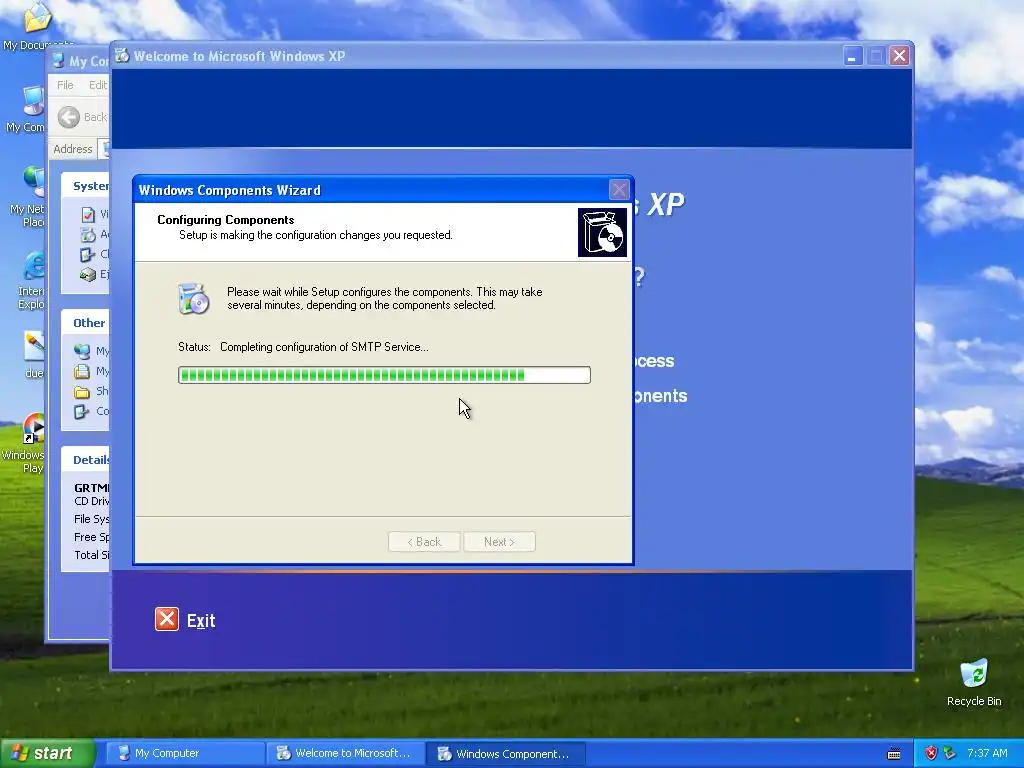The width and height of the screenshot is (1024, 768).
Task: Open the My Documents desktop icon
Action: tap(37, 20)
